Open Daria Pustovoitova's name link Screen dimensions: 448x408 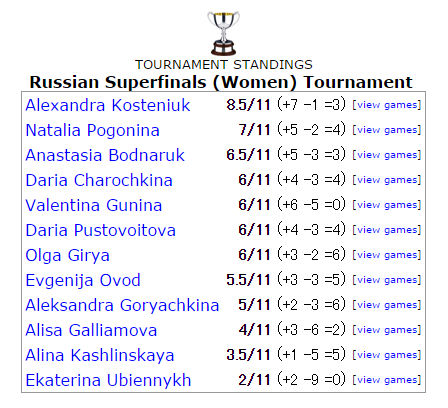tap(100, 230)
